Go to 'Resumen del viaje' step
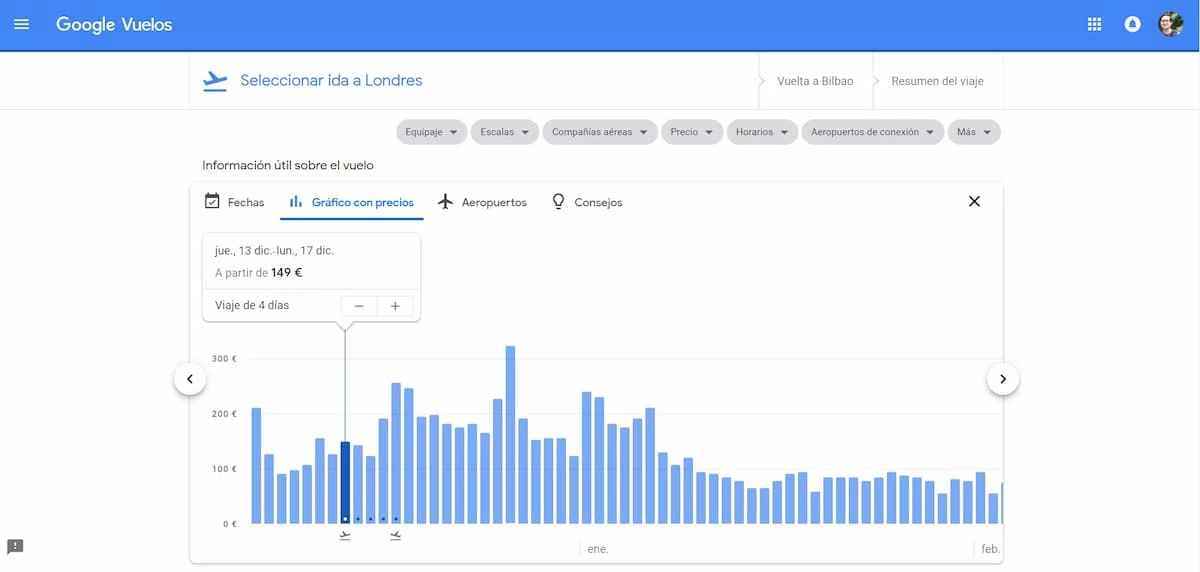The height and width of the screenshot is (572, 1200). (937, 81)
